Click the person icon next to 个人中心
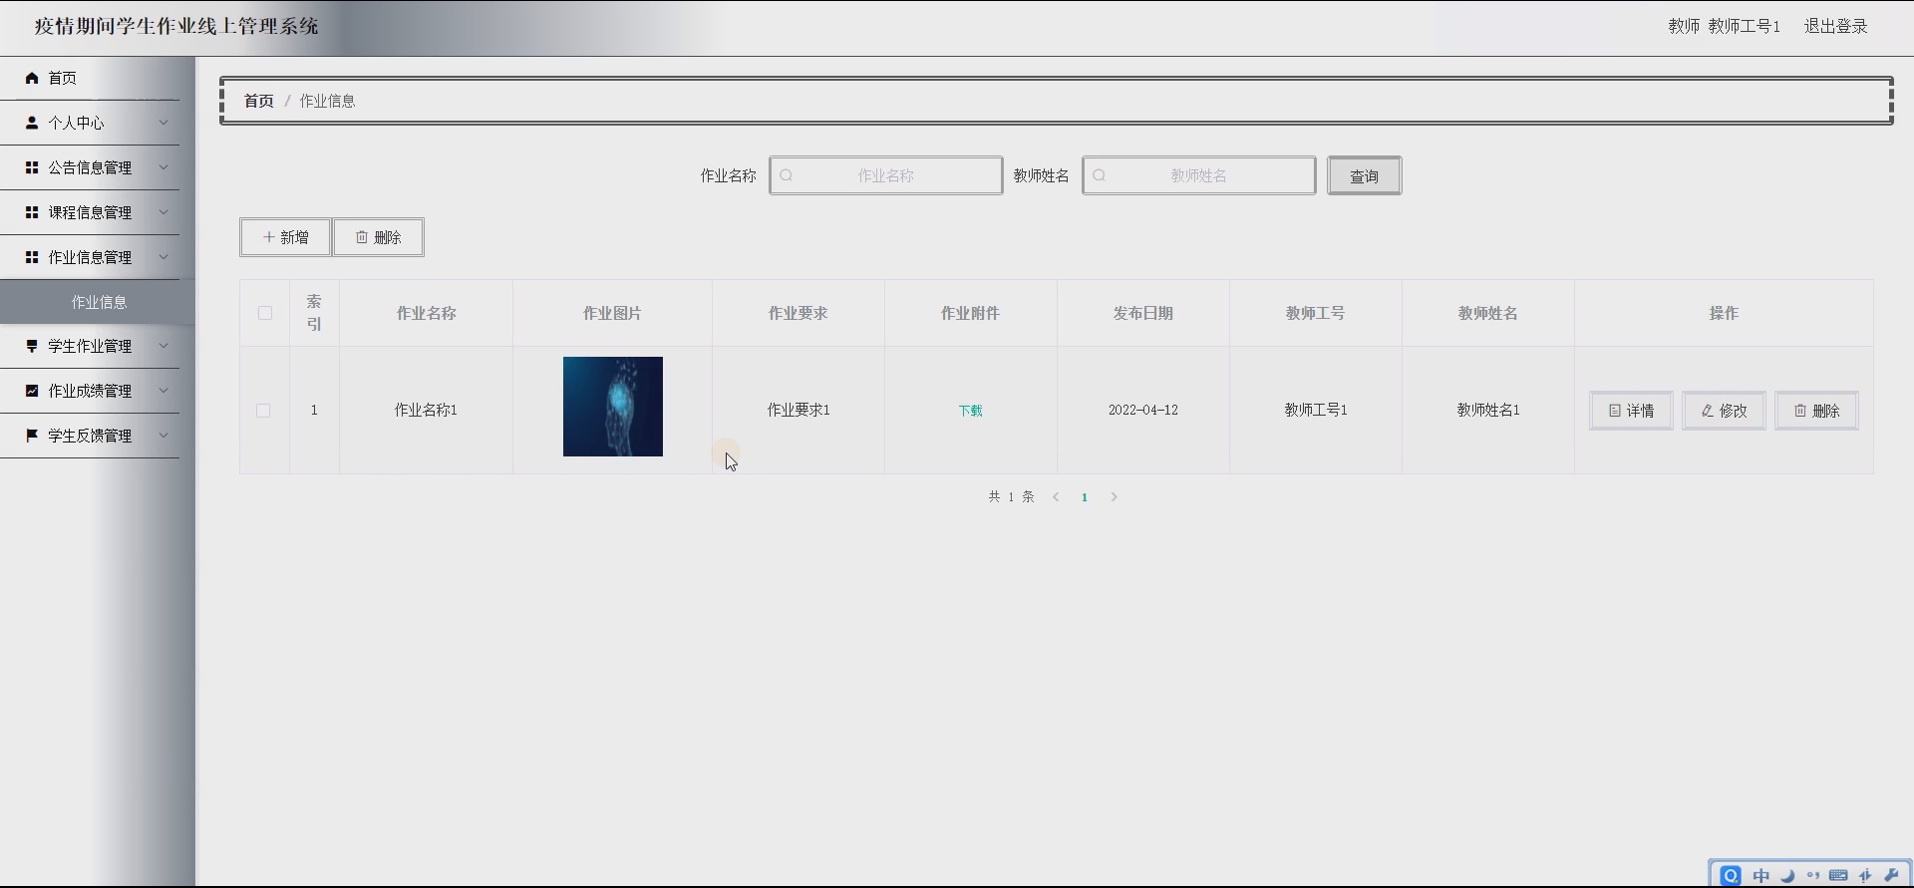This screenshot has height=888, width=1914. (x=32, y=123)
